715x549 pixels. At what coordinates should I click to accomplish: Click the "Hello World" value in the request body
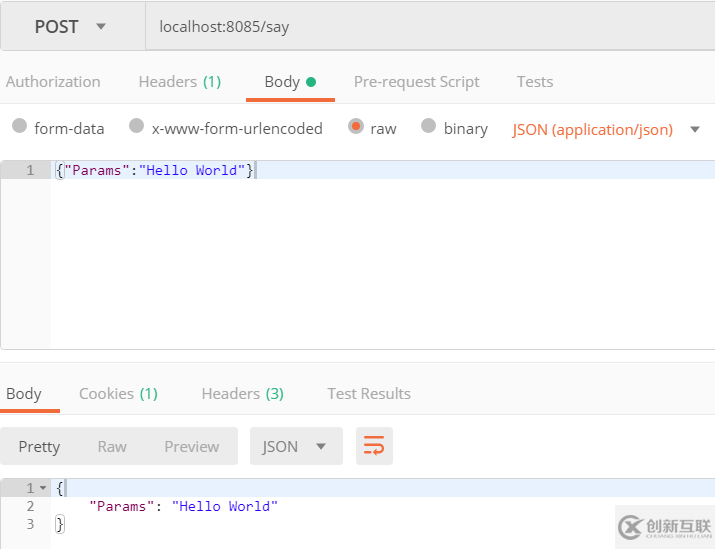click(x=192, y=170)
